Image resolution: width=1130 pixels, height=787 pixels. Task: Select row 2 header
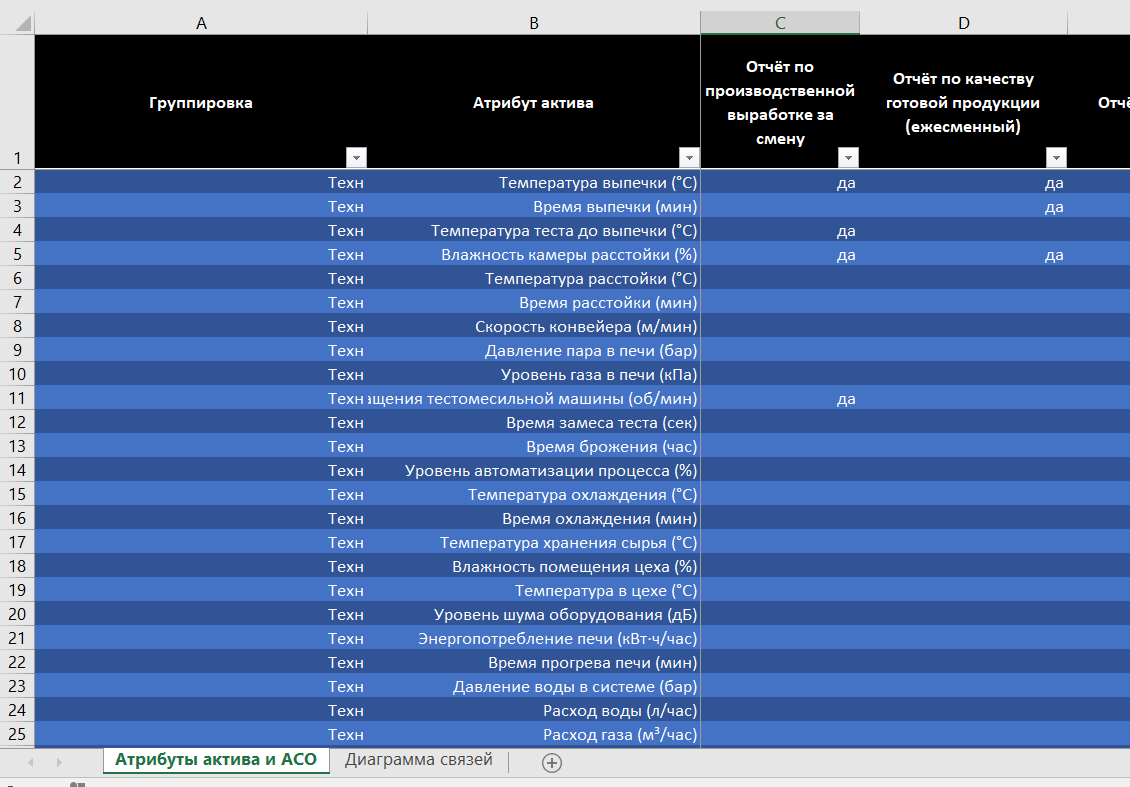(17, 182)
